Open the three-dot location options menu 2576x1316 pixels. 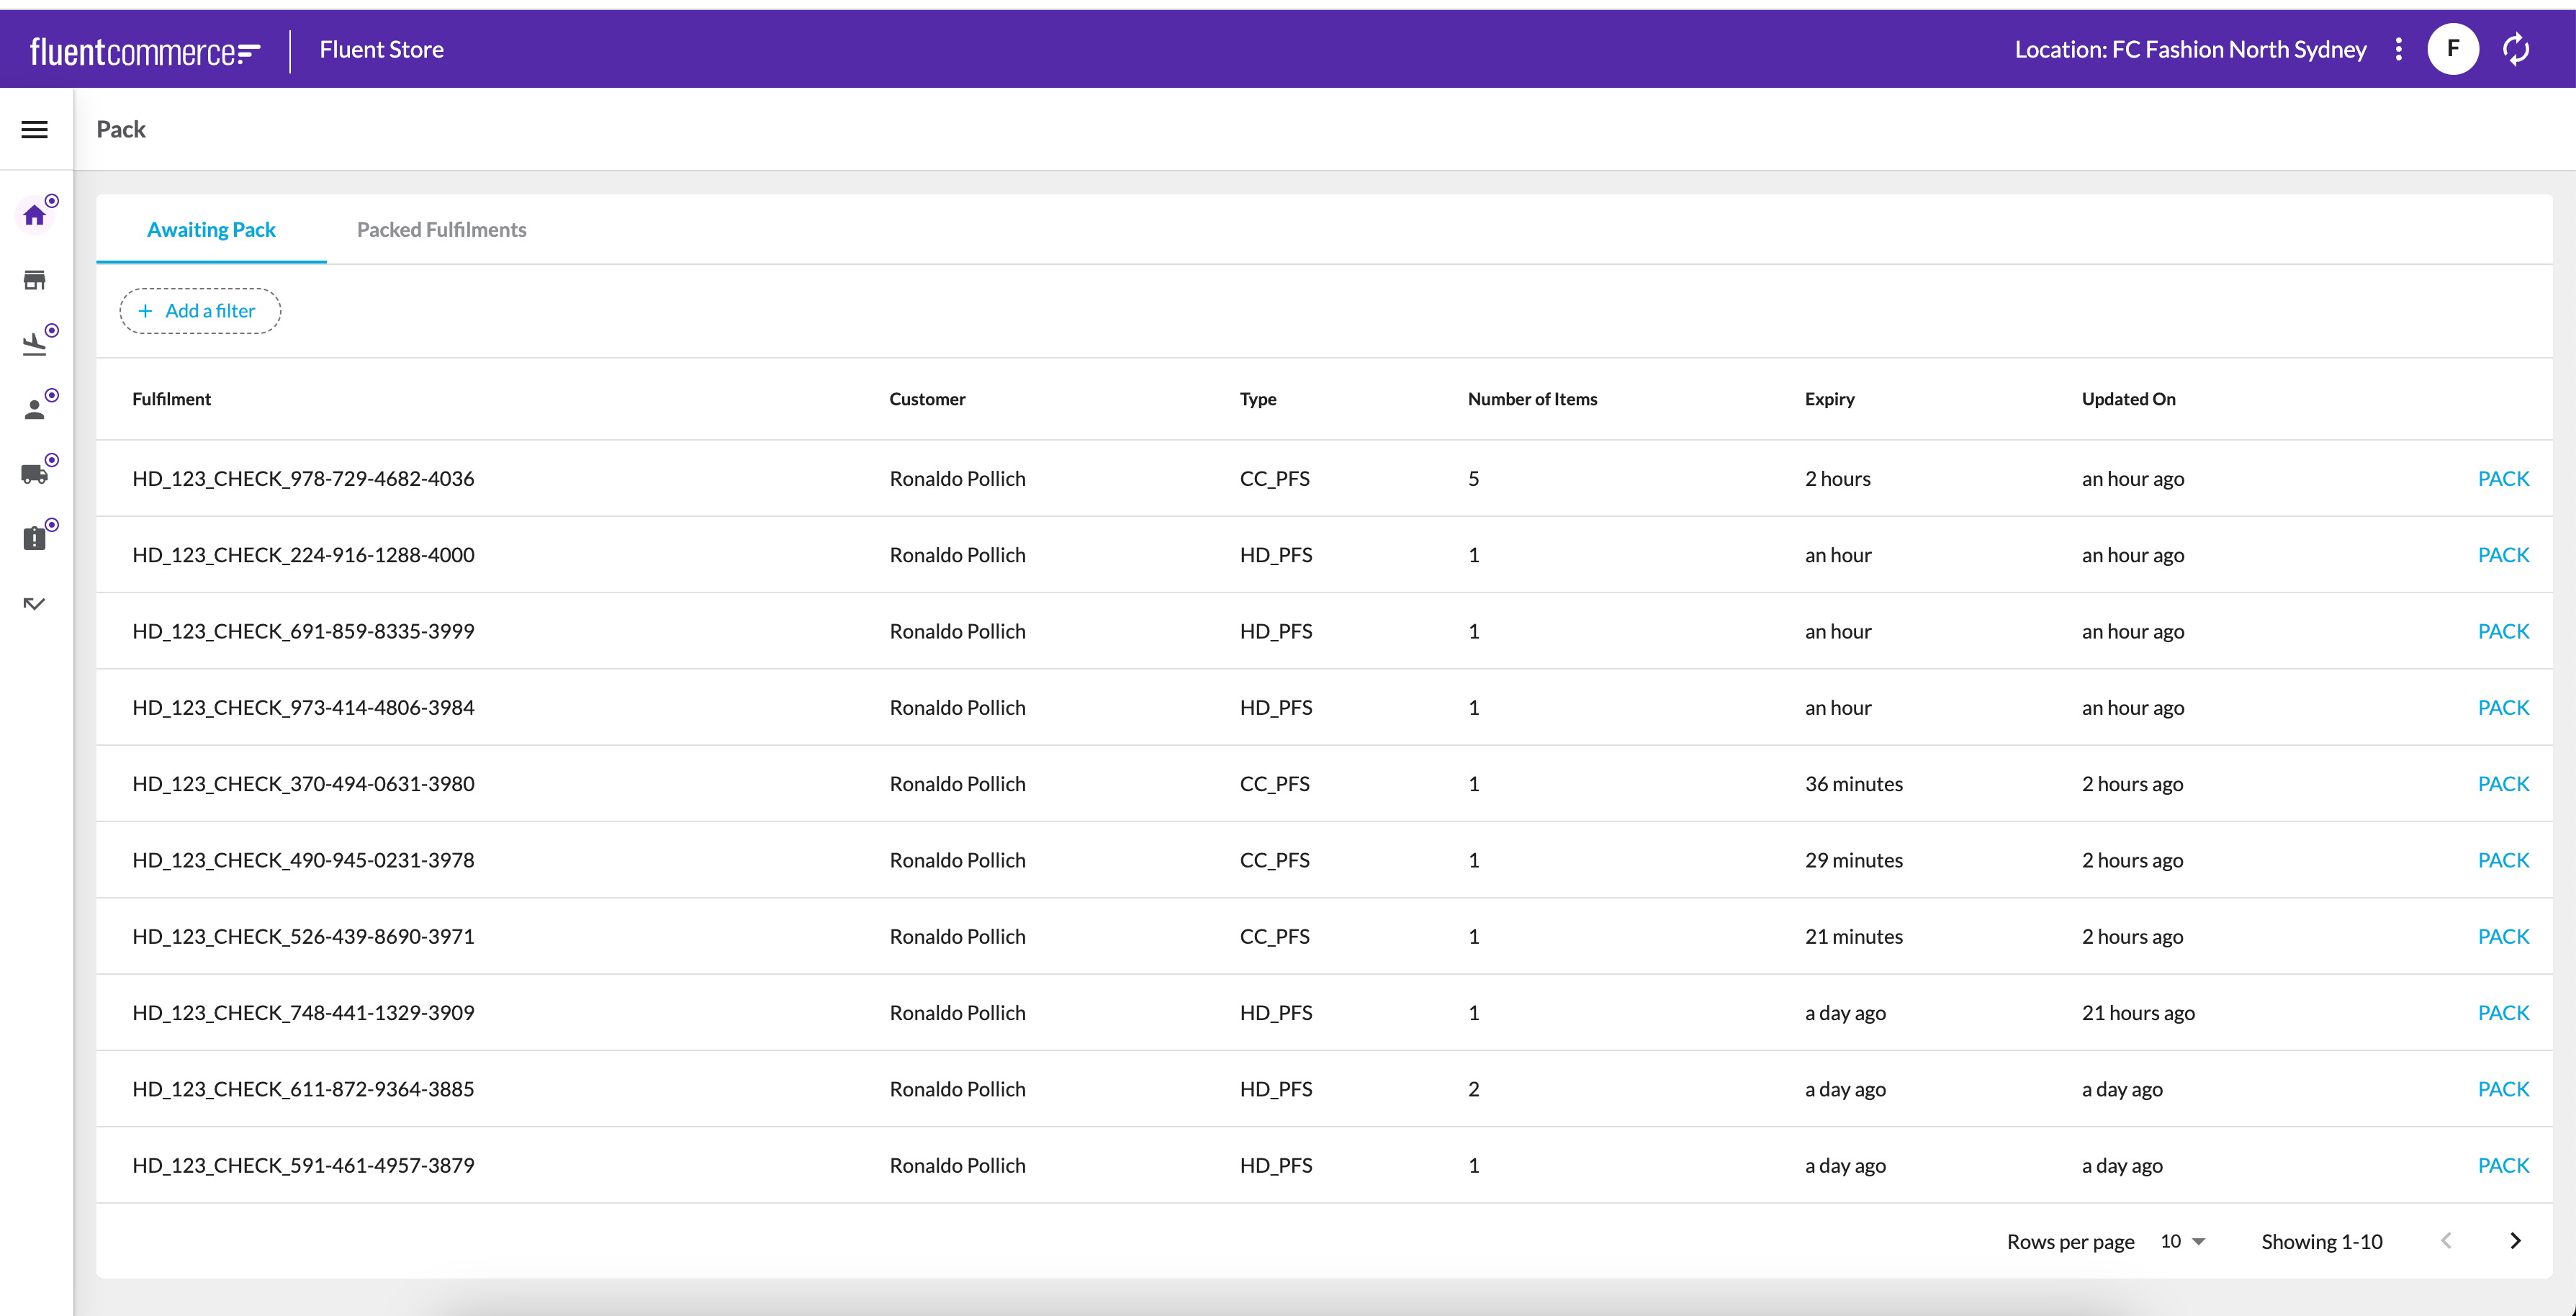2398,49
